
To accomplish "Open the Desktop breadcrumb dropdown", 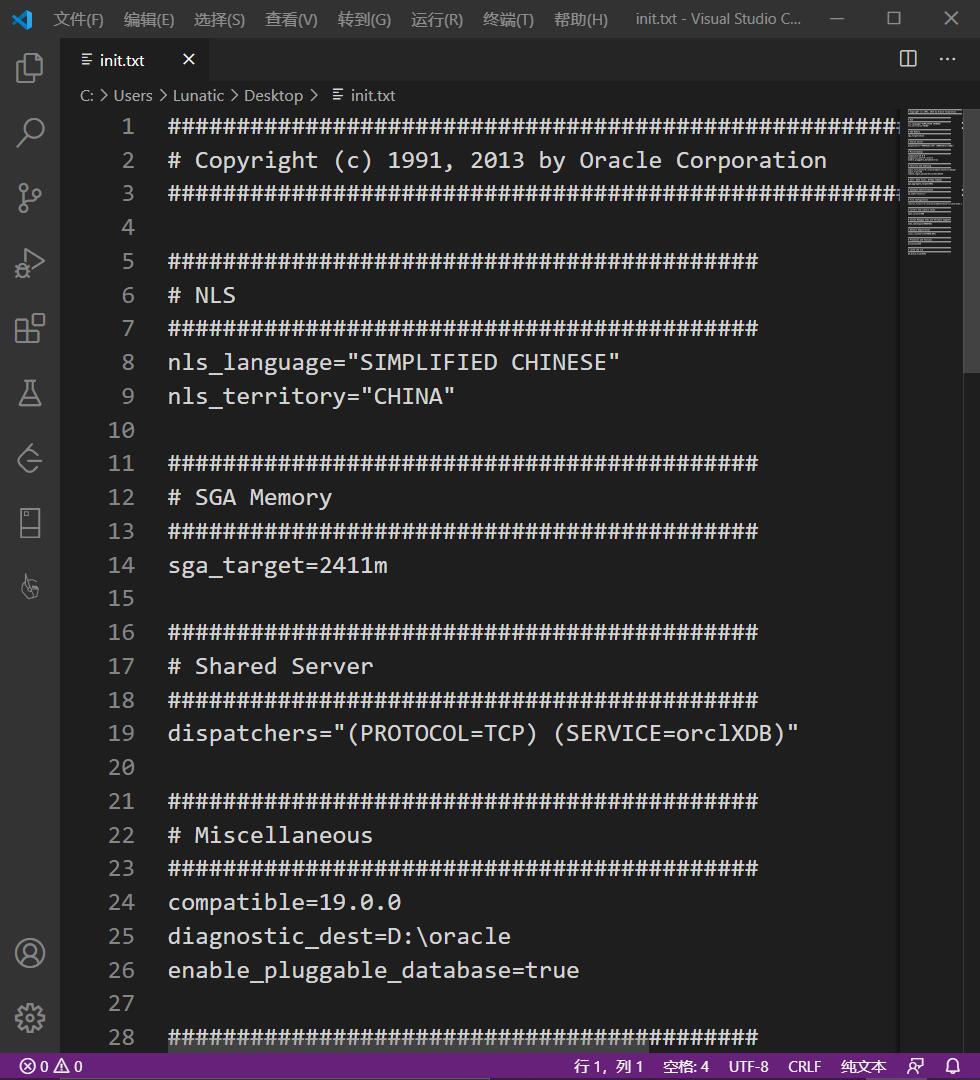I will pyautogui.click(x=273, y=95).
